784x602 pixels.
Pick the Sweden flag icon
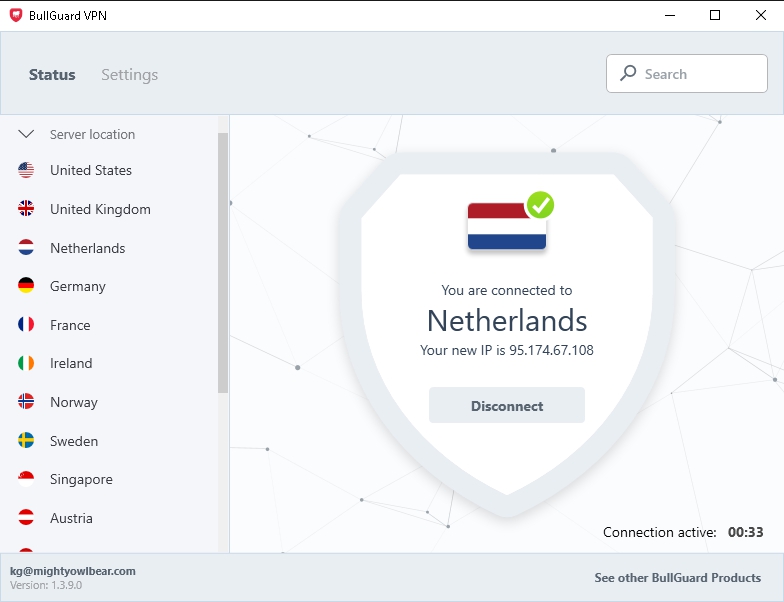pos(26,441)
